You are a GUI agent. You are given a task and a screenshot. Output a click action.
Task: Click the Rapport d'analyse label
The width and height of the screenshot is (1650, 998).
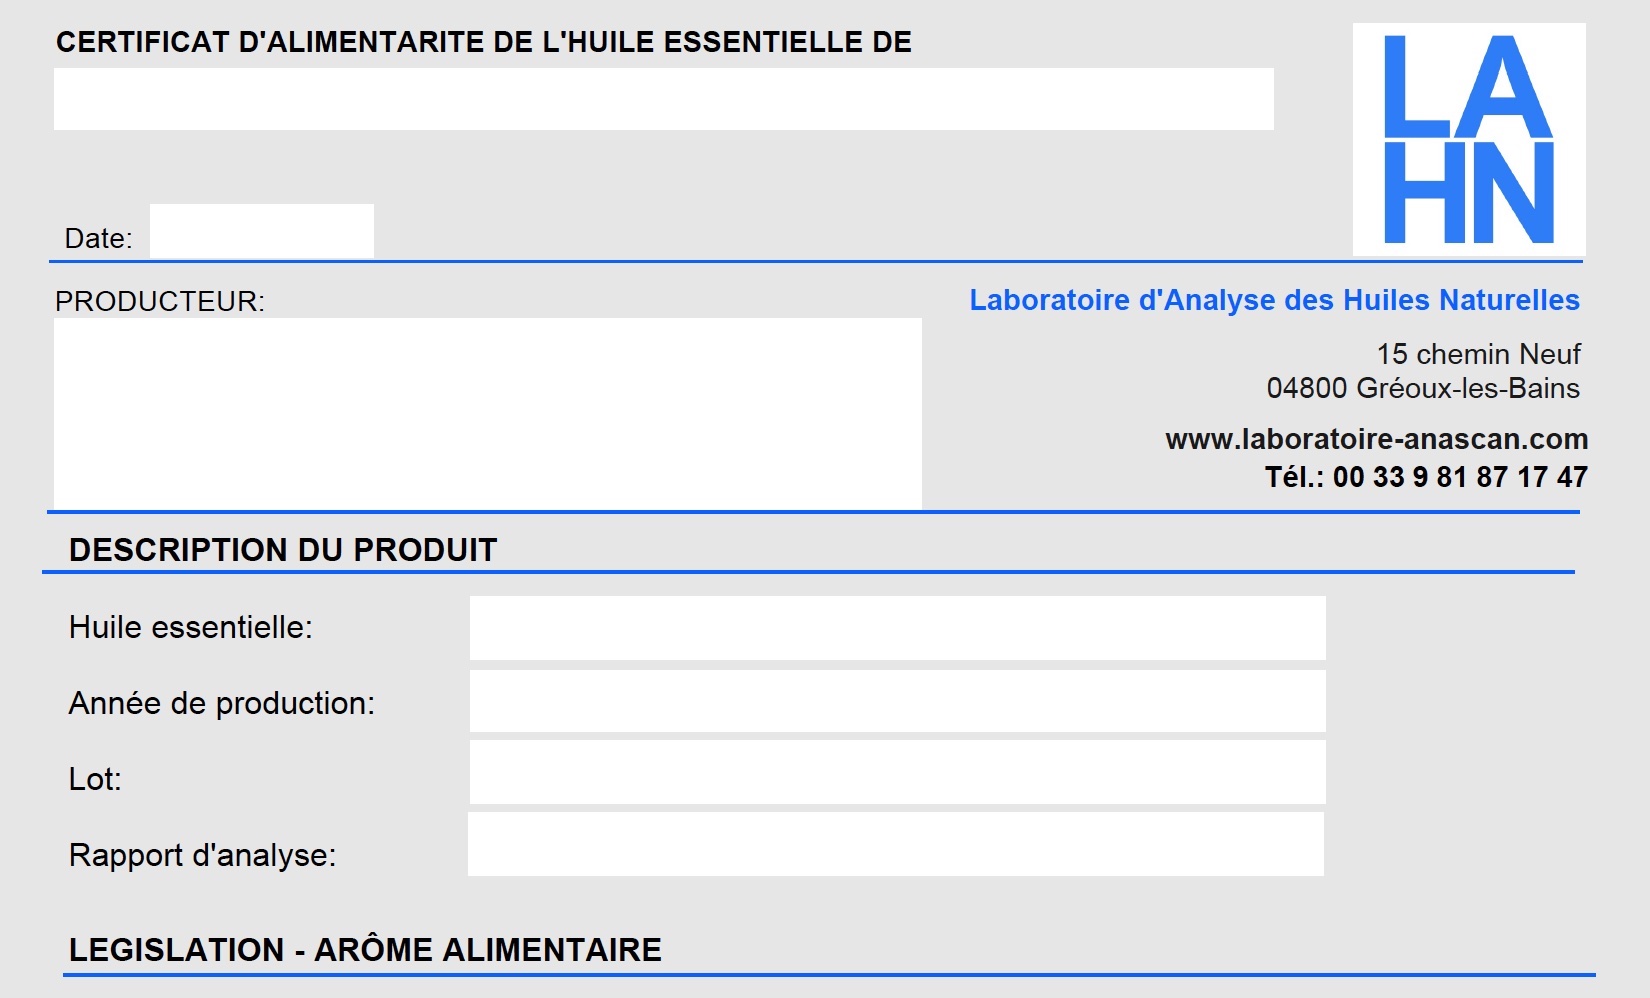[x=202, y=855]
